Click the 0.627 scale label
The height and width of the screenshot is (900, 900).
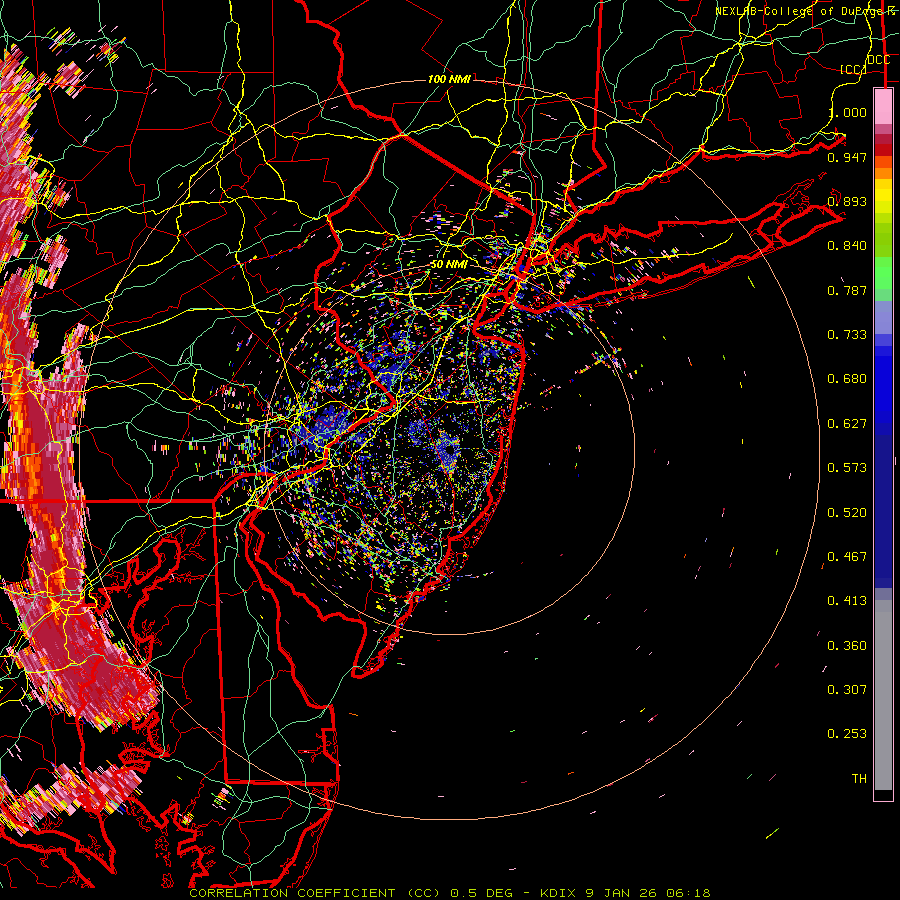coord(847,424)
